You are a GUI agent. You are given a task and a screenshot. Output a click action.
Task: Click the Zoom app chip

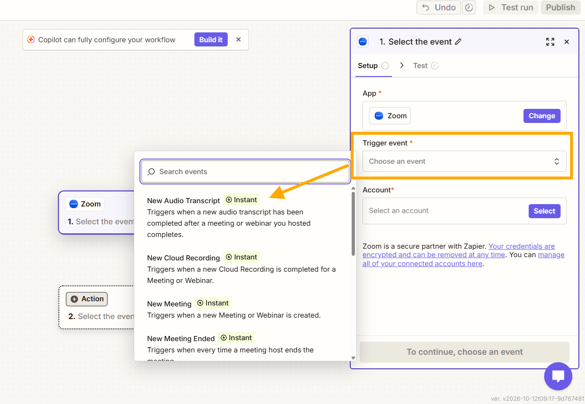[390, 116]
